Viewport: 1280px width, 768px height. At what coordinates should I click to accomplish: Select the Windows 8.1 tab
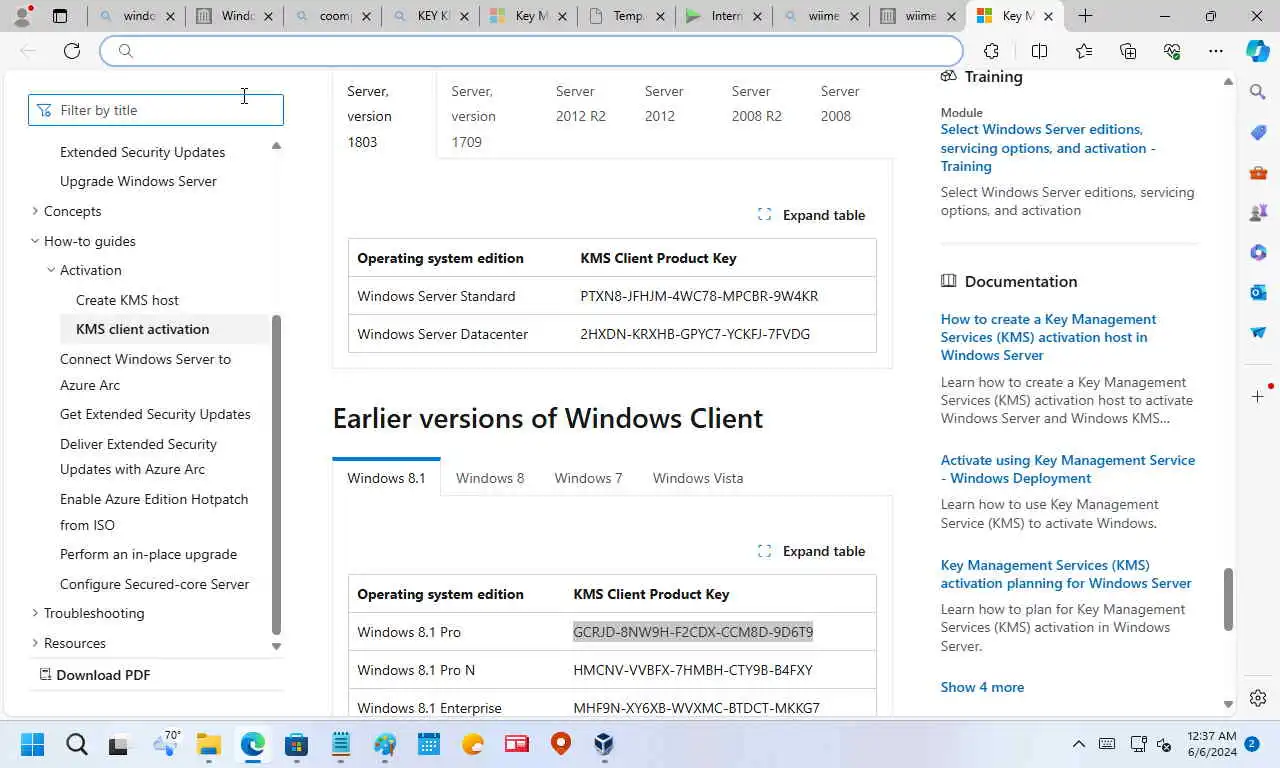pos(386,478)
